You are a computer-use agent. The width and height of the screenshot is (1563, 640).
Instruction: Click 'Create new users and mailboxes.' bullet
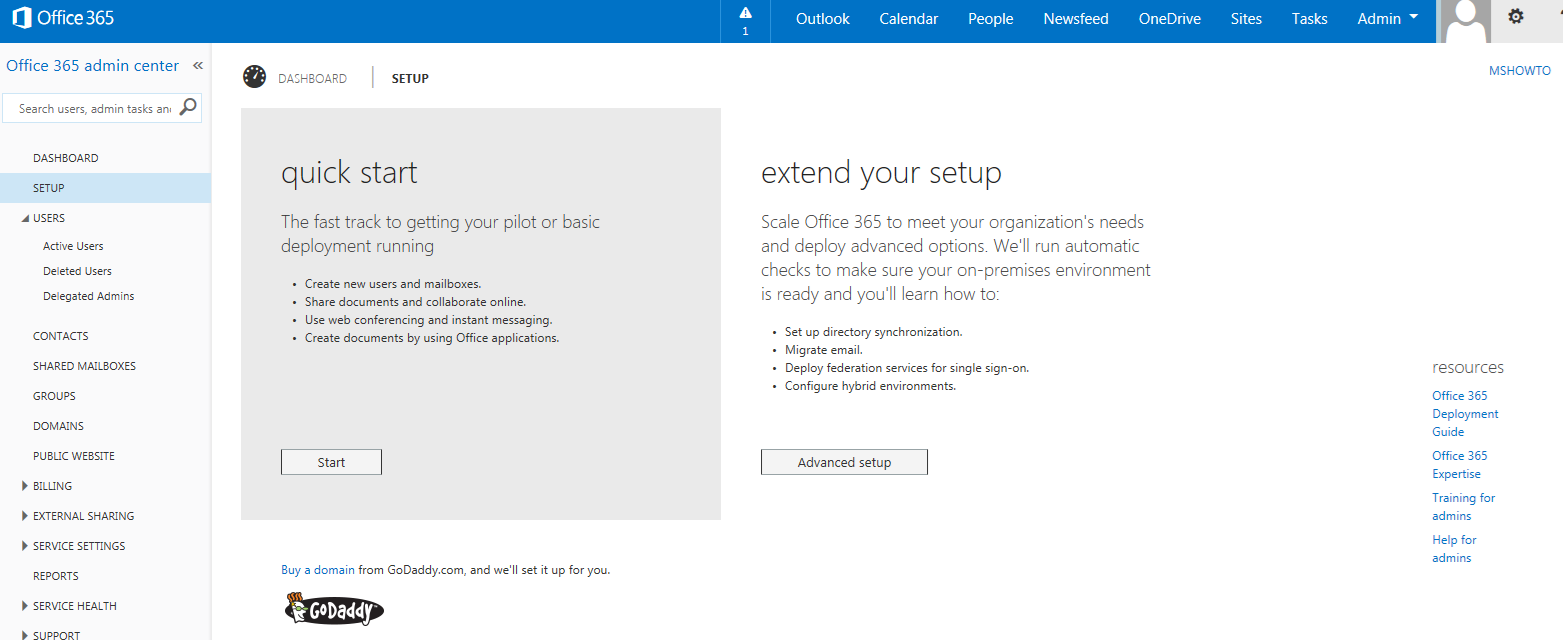coord(393,284)
